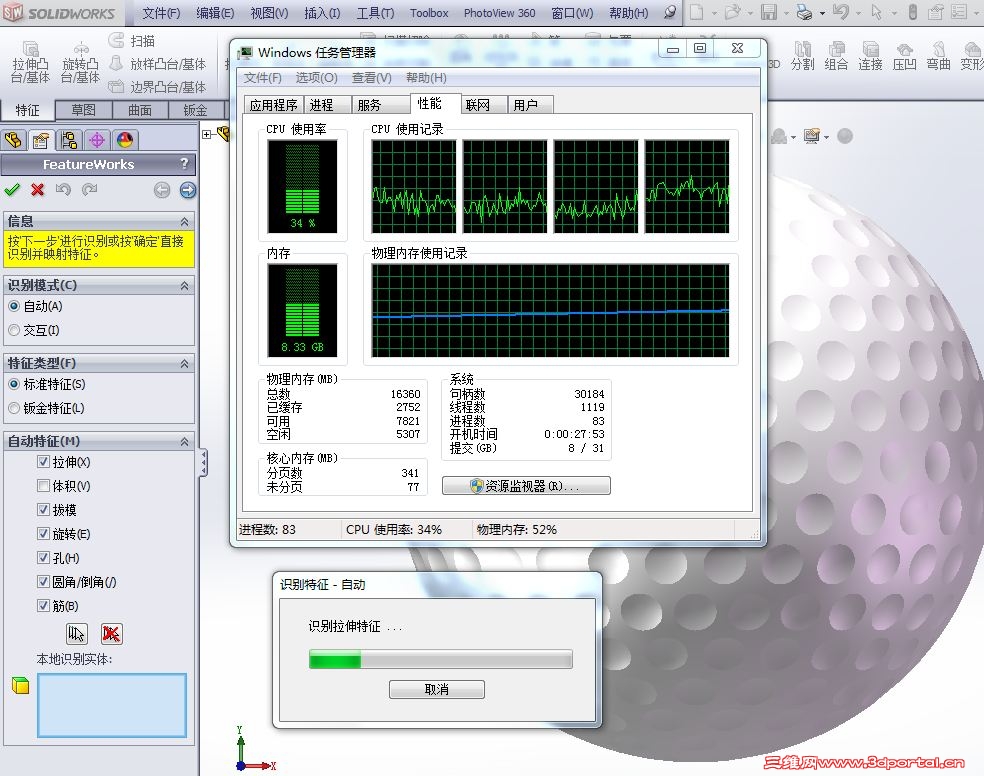This screenshot has width=984, height=776.
Task: Uncheck the Extrude (拉伸) checkbox
Action: tap(43, 462)
